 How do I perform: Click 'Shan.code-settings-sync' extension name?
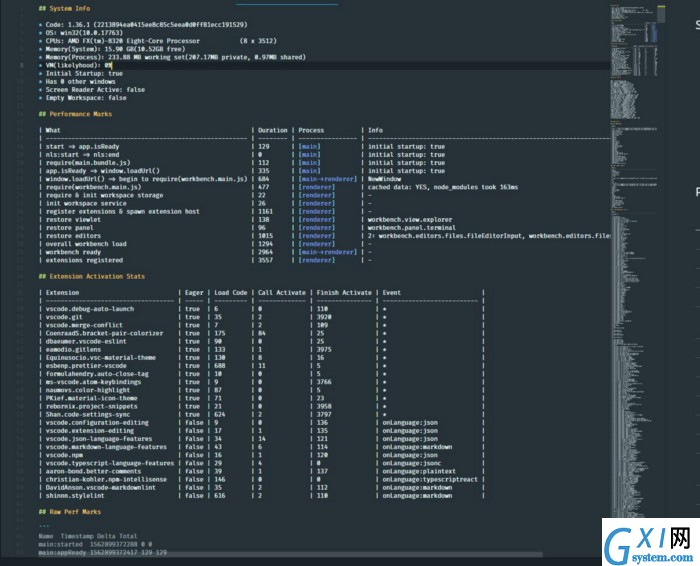tap(88, 414)
